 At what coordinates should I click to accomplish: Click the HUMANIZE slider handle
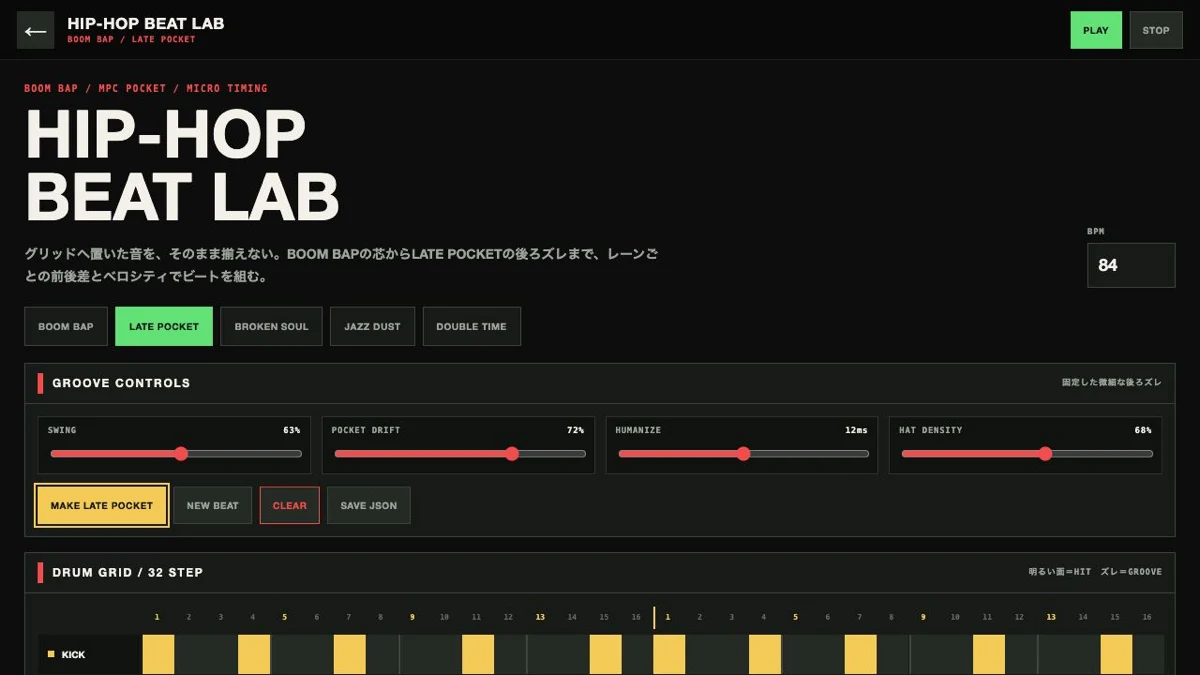tap(743, 454)
